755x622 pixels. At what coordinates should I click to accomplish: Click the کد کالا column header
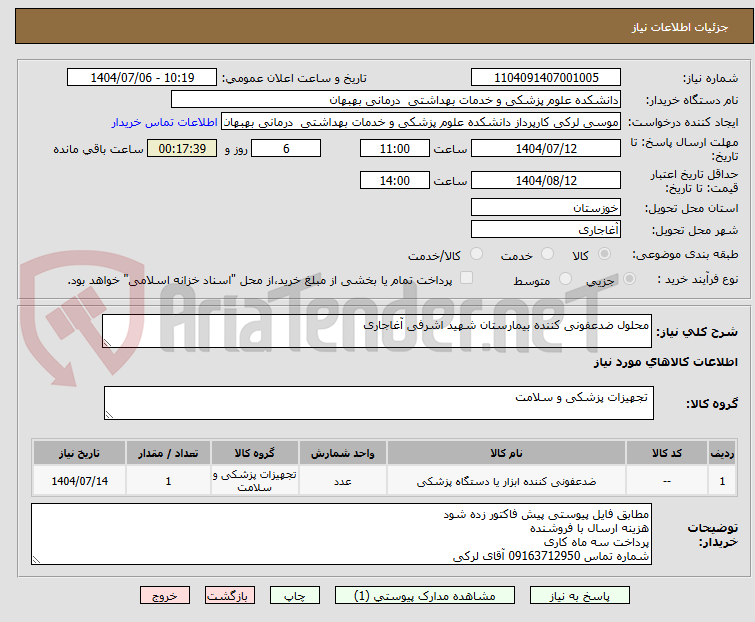pos(667,453)
